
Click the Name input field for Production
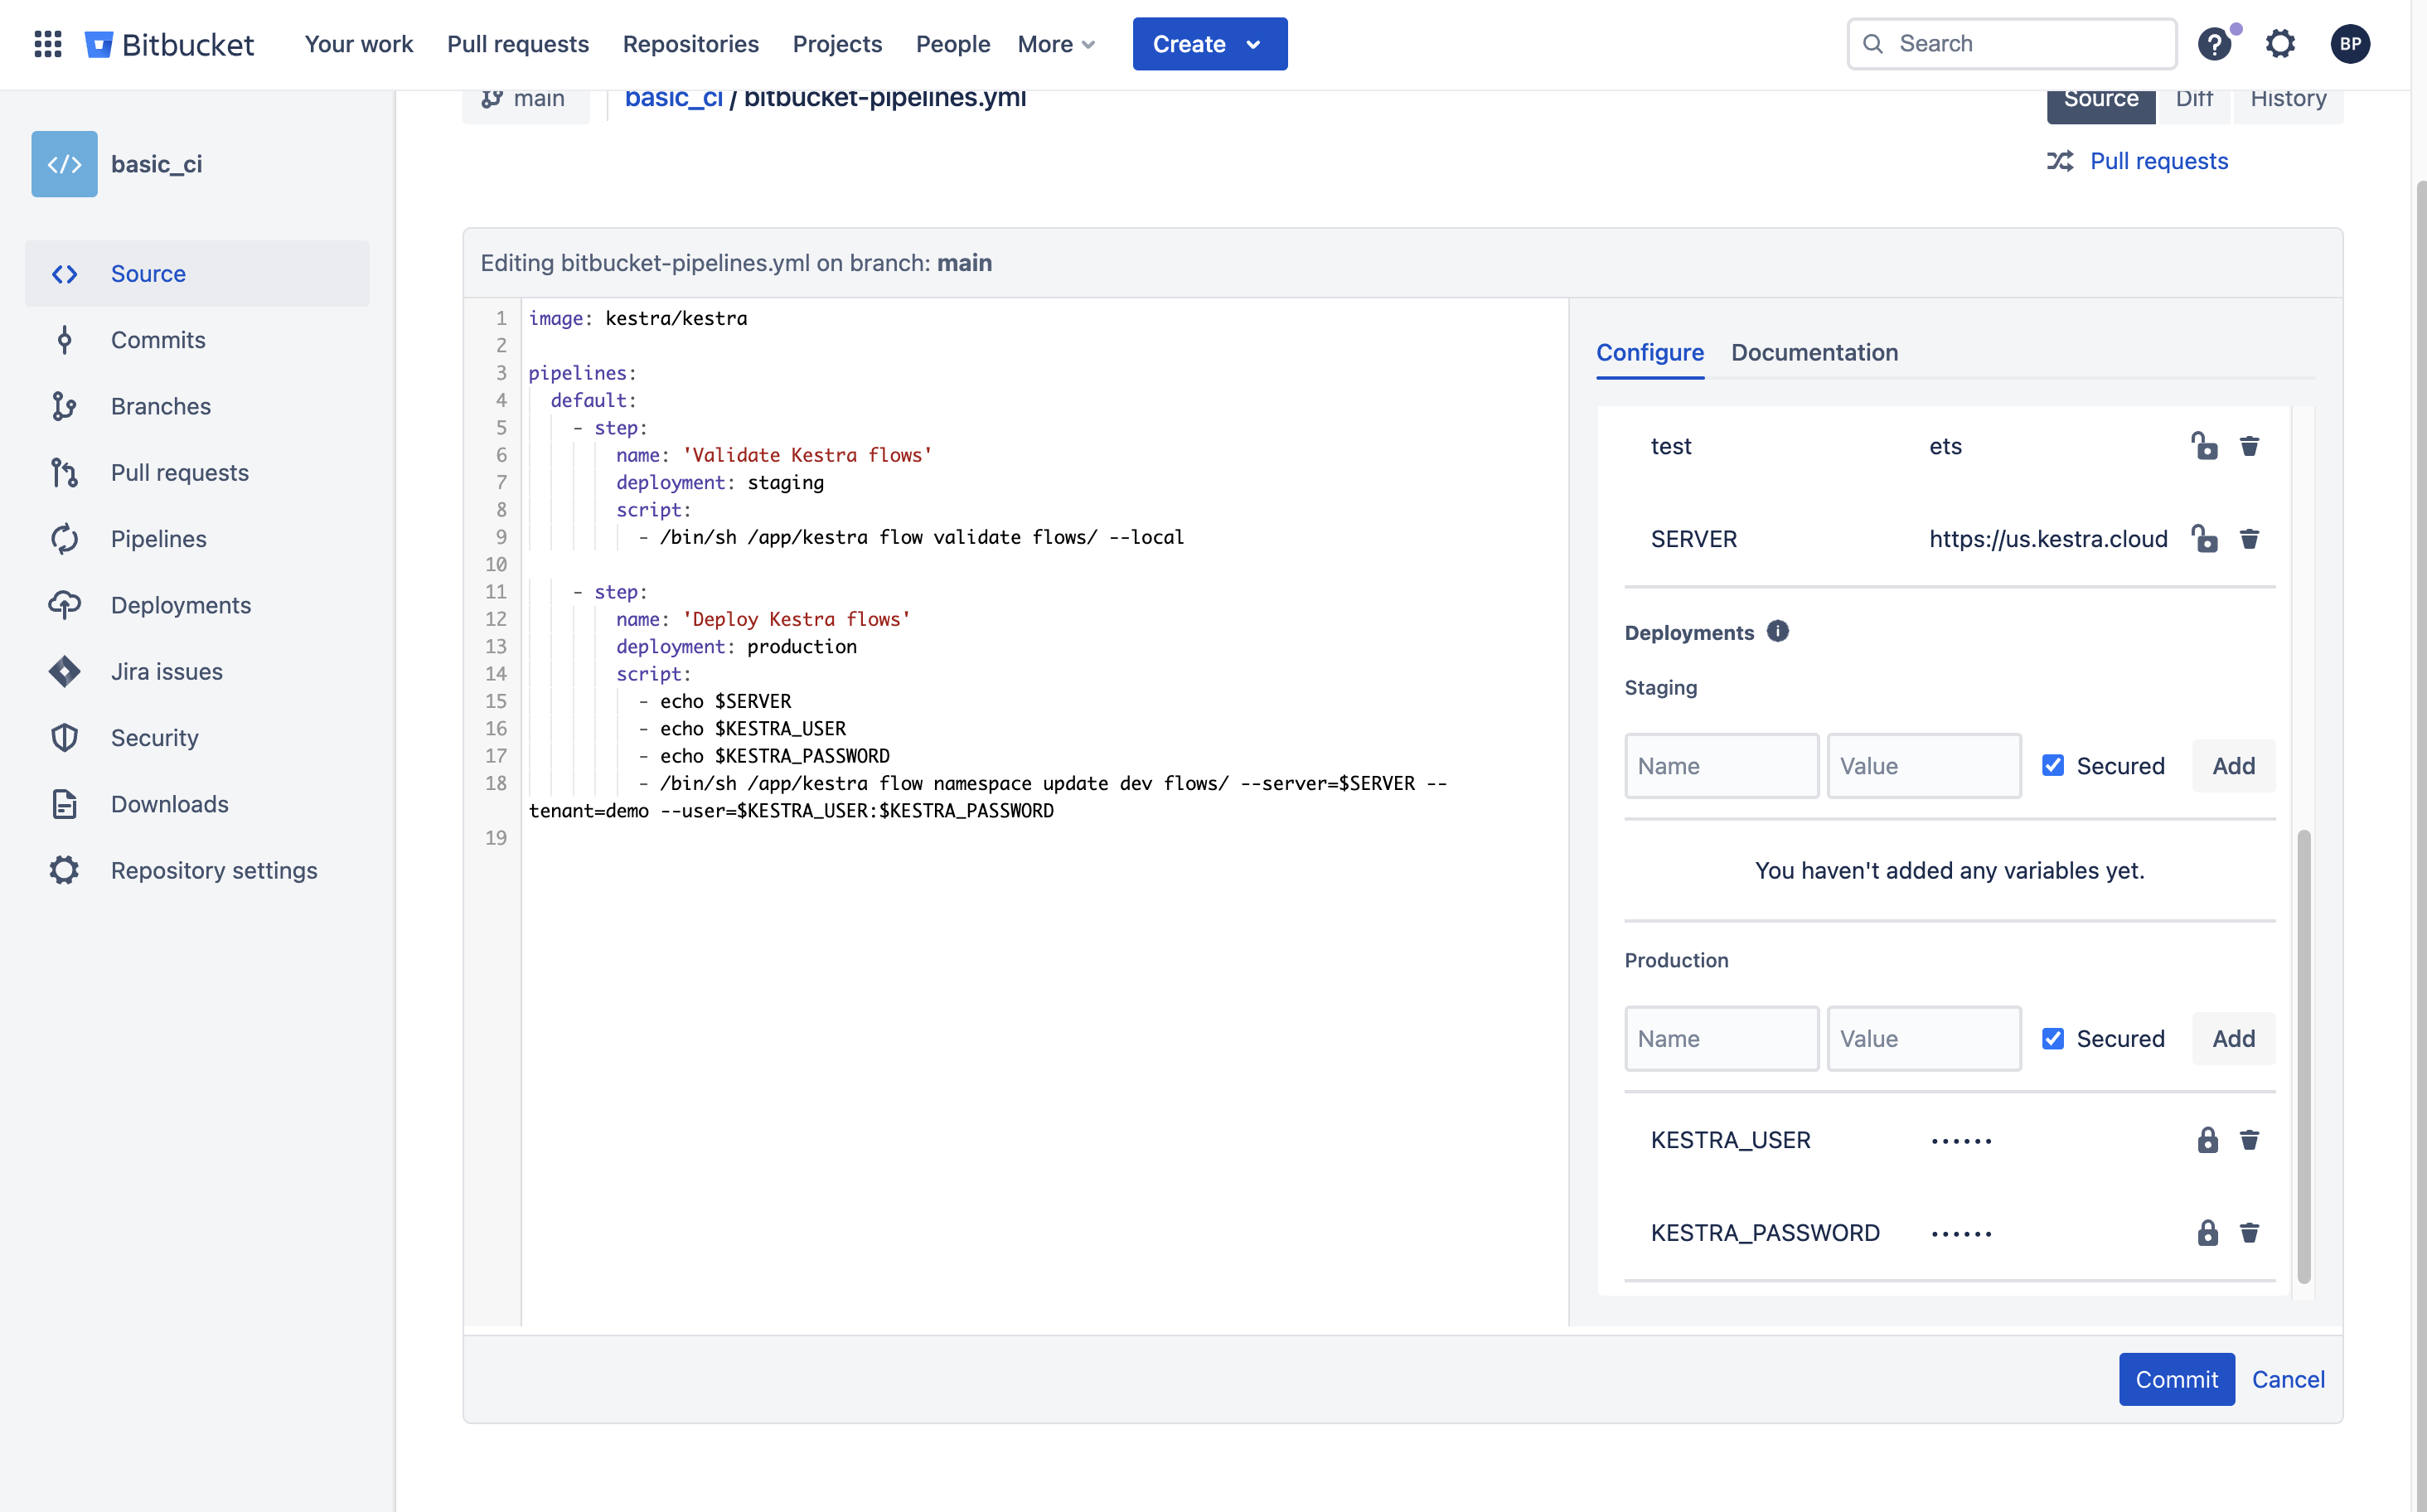[x=1720, y=1036]
